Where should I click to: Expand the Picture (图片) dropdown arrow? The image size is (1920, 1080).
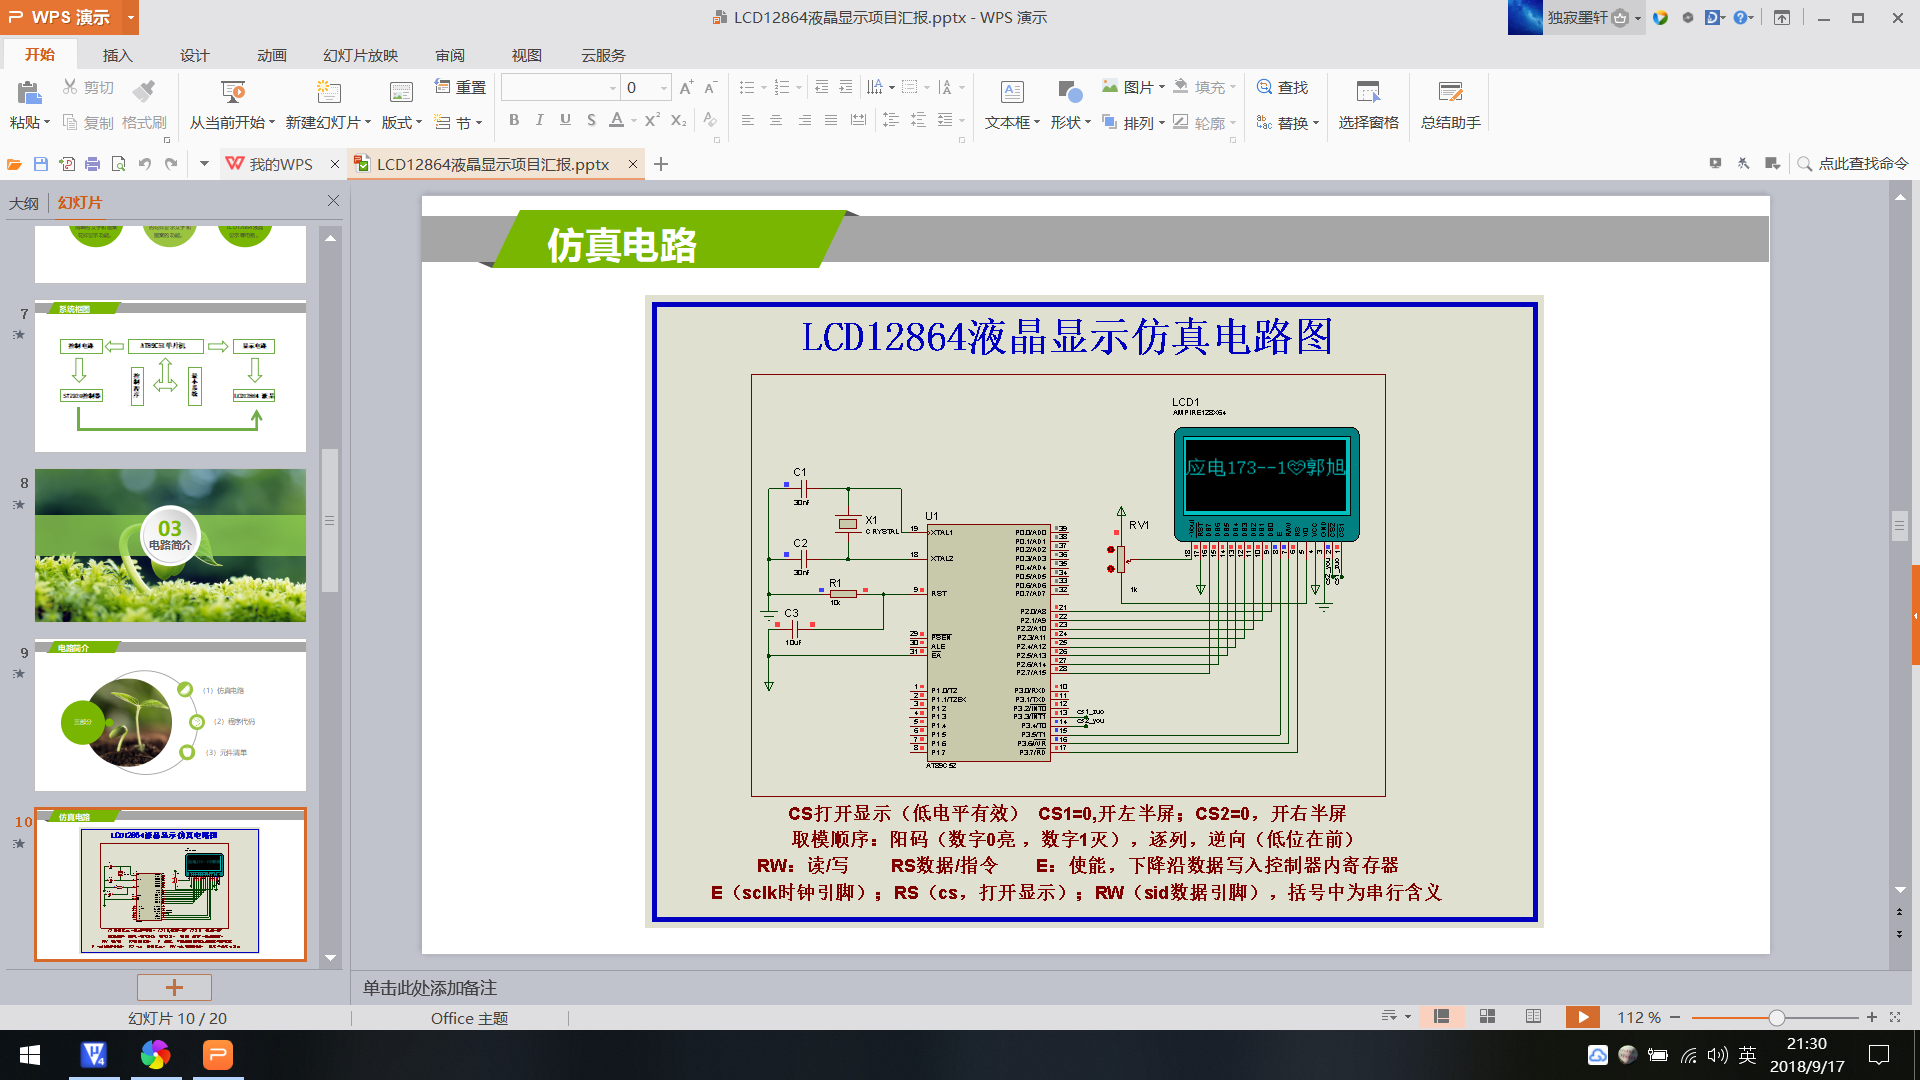1162,88
